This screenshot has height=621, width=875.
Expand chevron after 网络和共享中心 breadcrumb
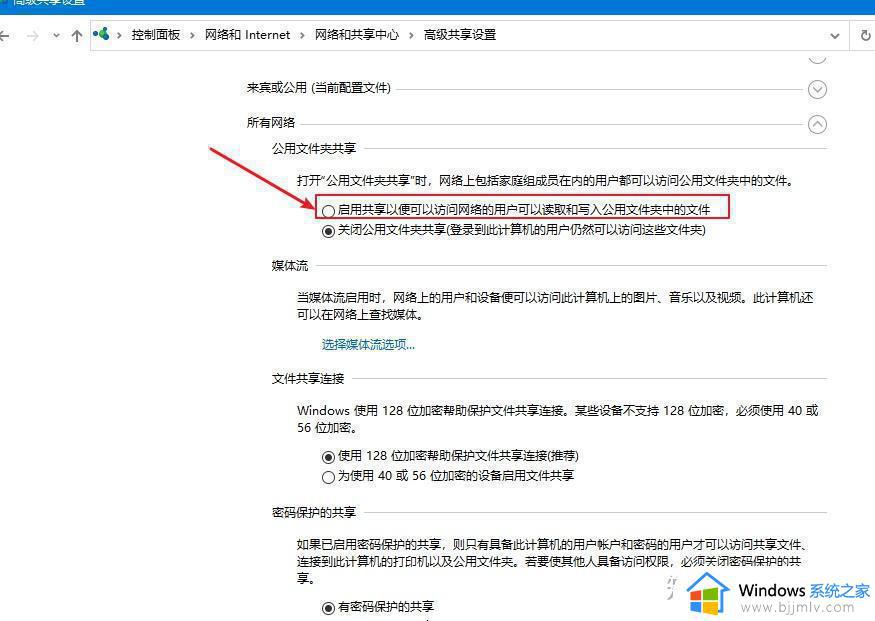pyautogui.click(x=411, y=35)
